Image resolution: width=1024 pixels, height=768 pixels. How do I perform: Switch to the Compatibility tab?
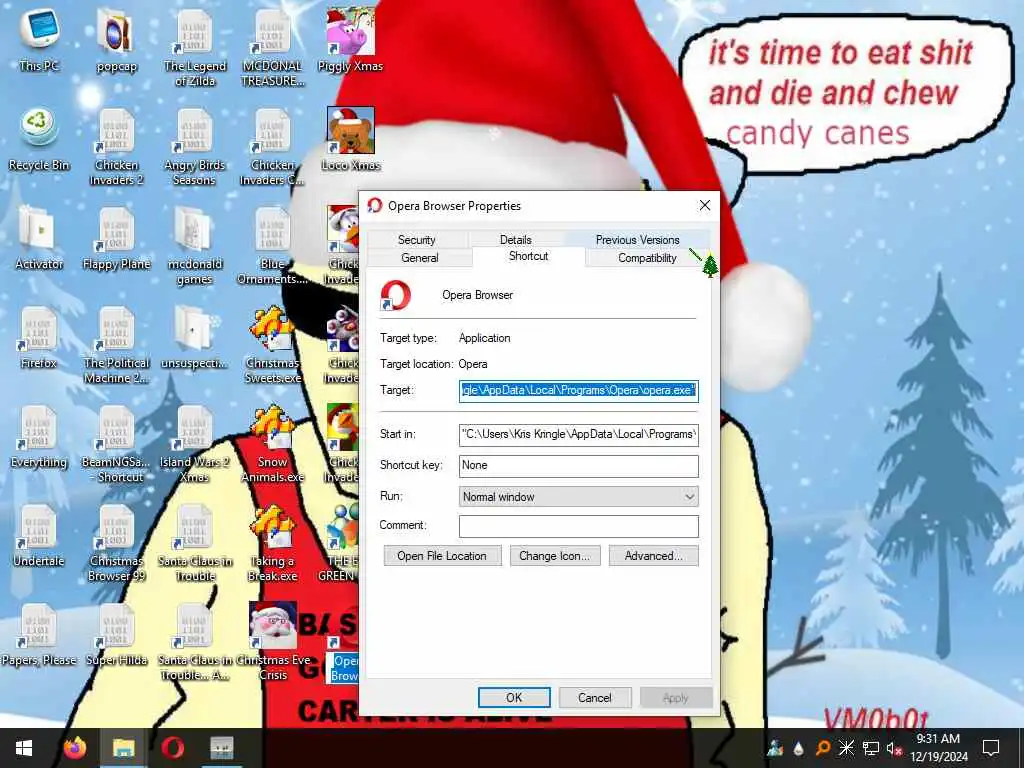point(647,258)
